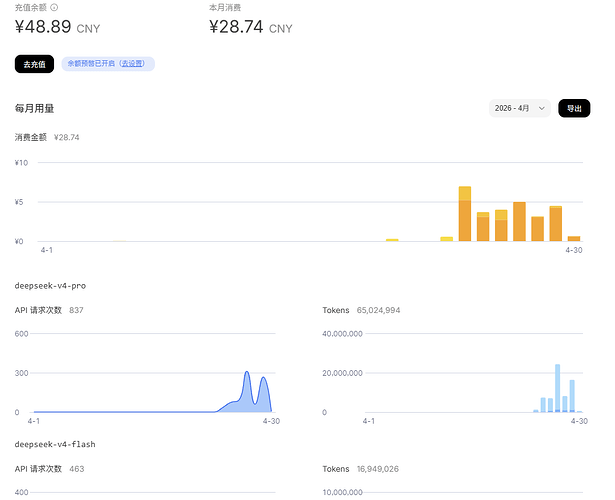Select the 余额预警已开启 notice badge
615x500 pixels.
(x=108, y=64)
